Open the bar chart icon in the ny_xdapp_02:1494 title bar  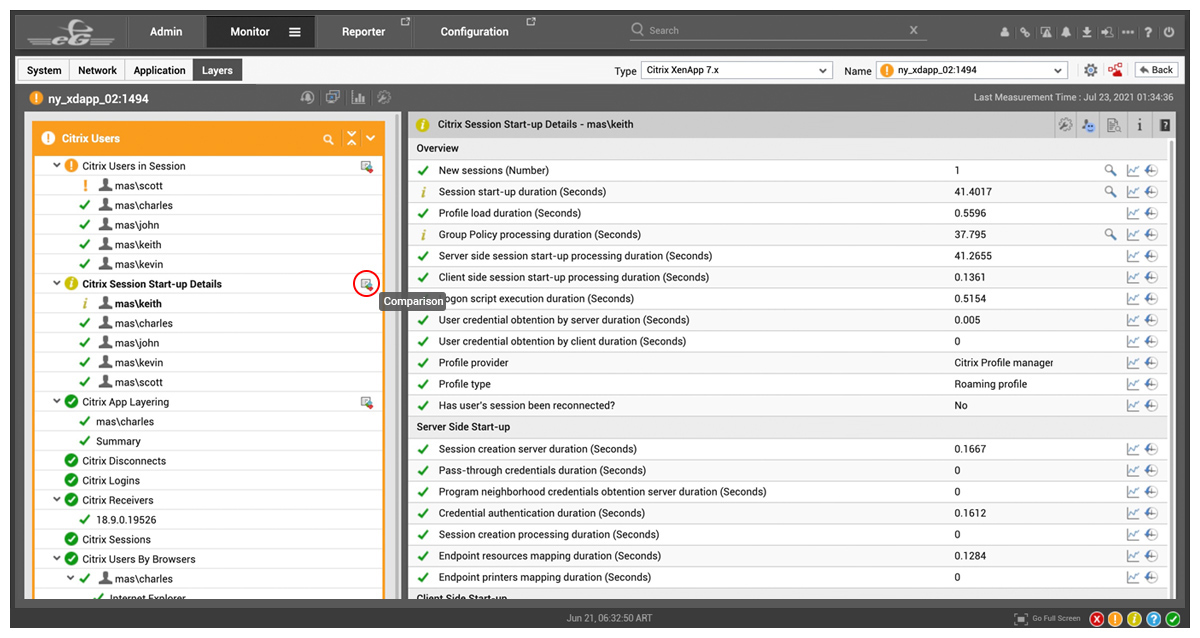(x=358, y=98)
